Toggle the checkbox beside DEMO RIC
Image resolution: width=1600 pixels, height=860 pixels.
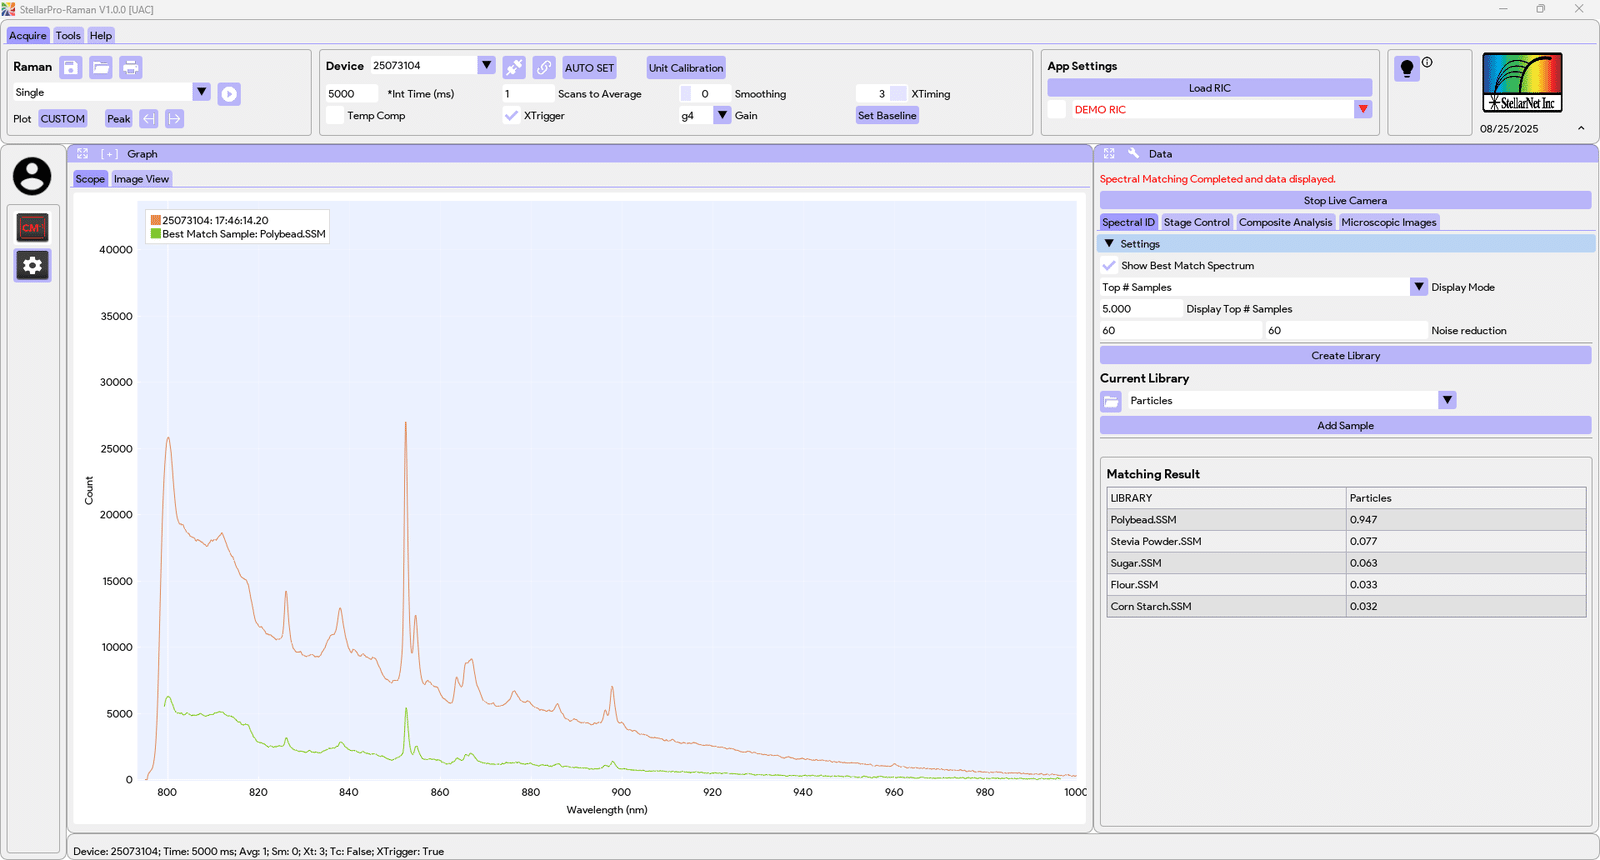pos(1057,110)
